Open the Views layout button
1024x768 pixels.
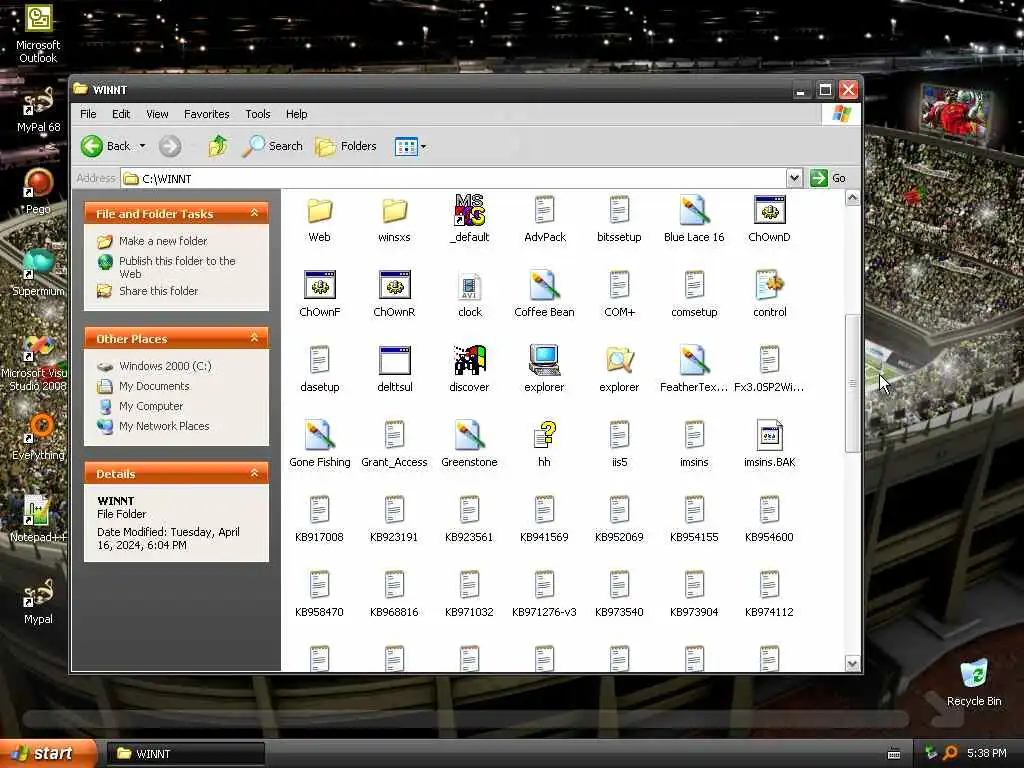406,146
